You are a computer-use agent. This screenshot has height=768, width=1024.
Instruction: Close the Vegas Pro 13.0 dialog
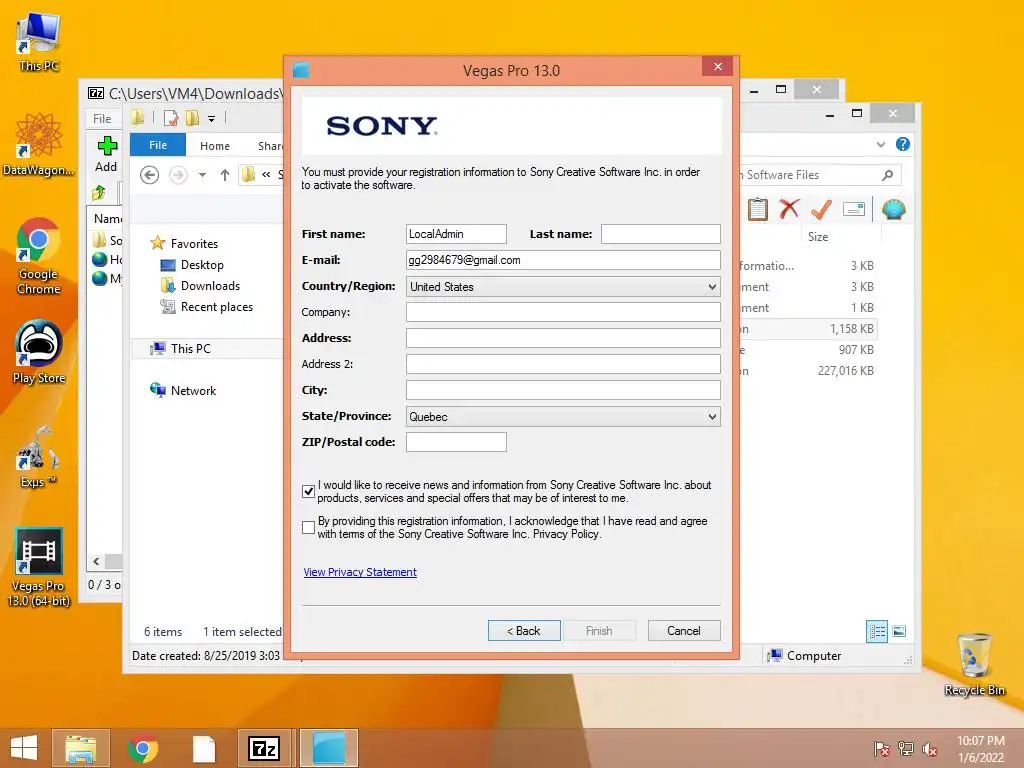(x=718, y=67)
